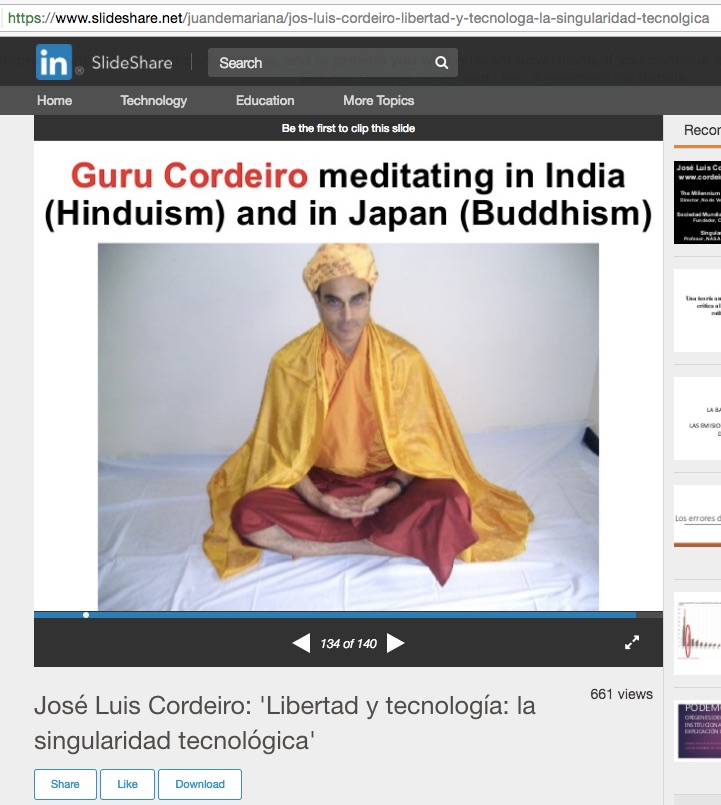Viewport: 721px width, 805px height.
Task: Open the Technology menu item
Action: (153, 100)
